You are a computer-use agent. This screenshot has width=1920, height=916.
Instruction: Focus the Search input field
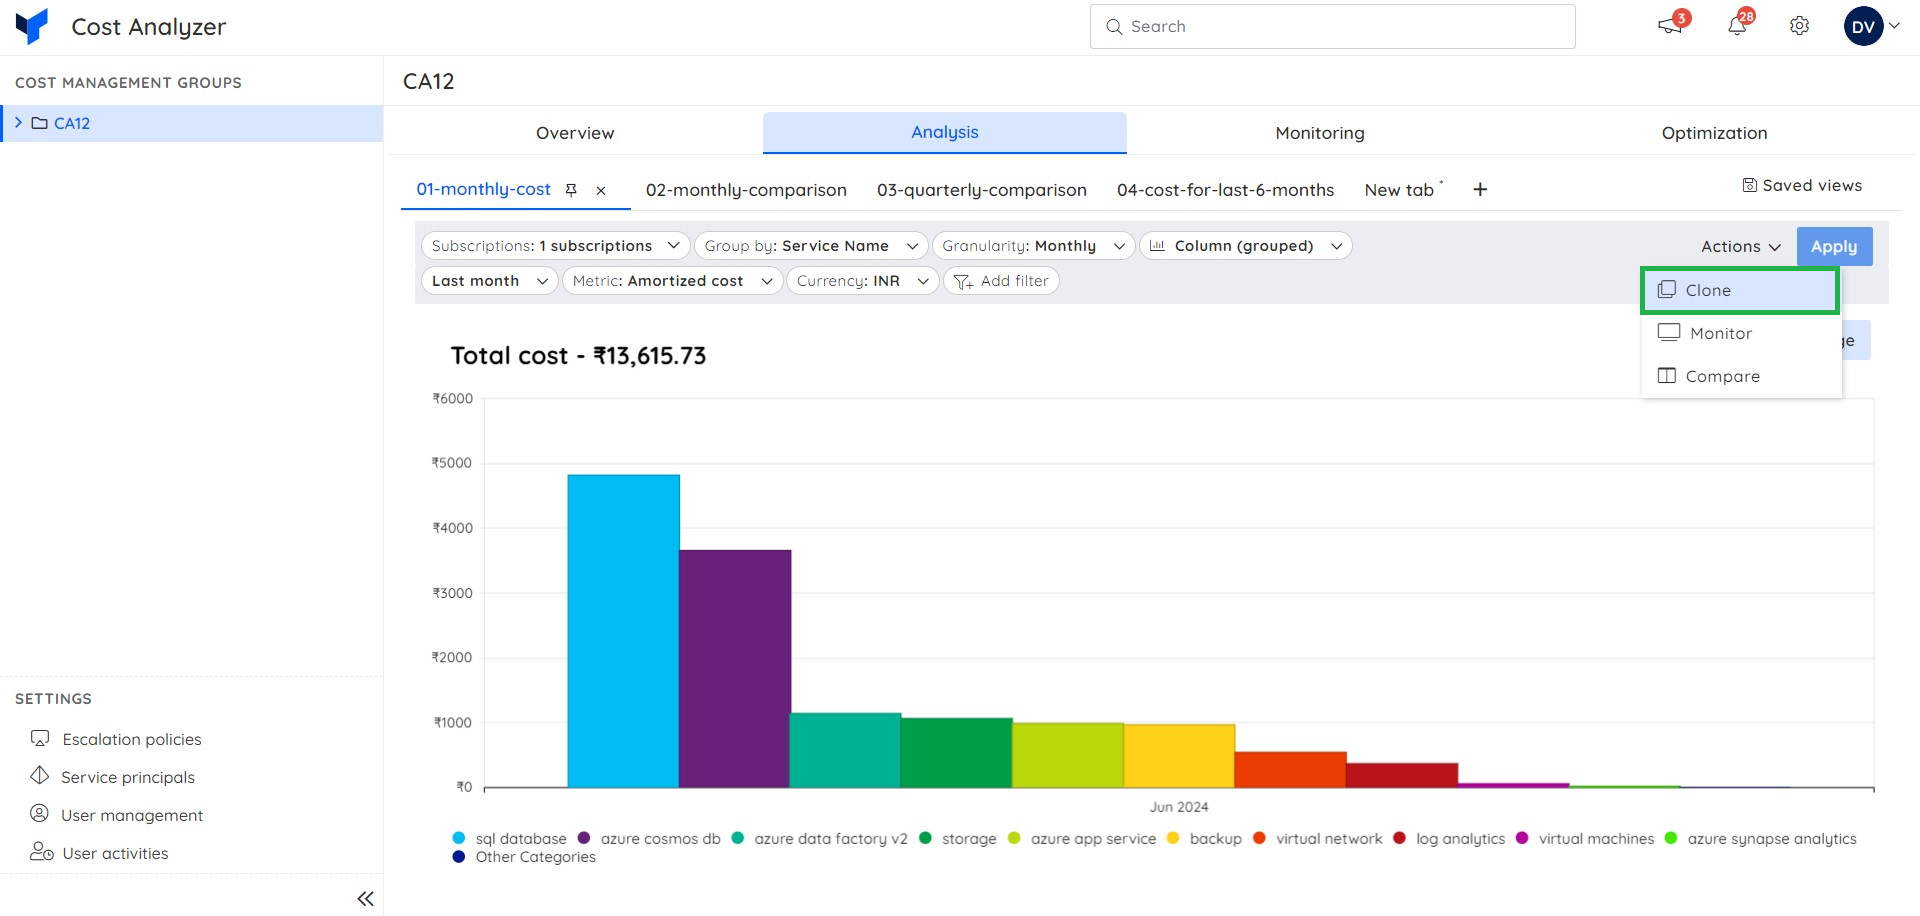pos(1332,27)
